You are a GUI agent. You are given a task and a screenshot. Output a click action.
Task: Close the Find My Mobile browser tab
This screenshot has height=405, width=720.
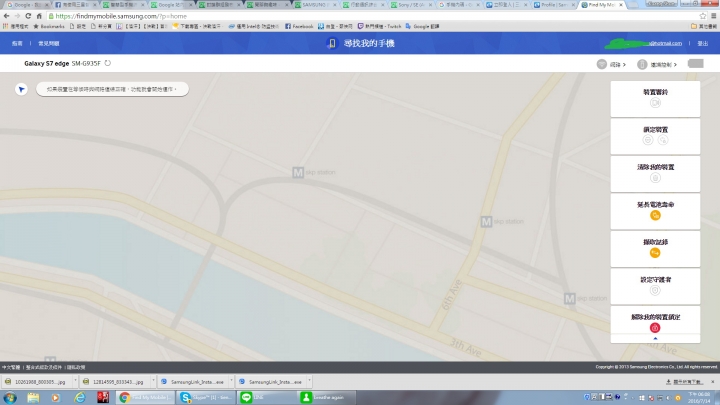coord(621,5)
